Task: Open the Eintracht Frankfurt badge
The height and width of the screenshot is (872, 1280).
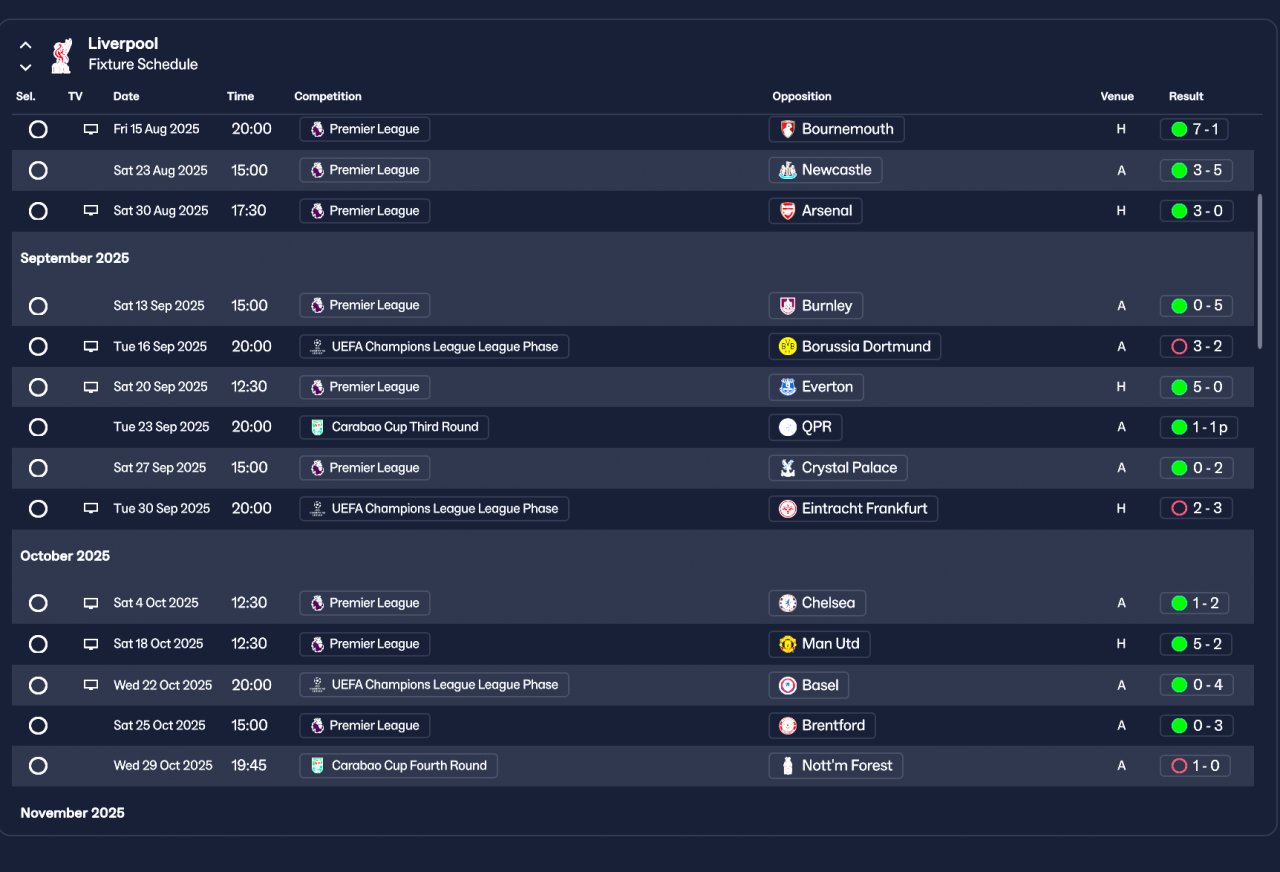Action: [x=788, y=509]
